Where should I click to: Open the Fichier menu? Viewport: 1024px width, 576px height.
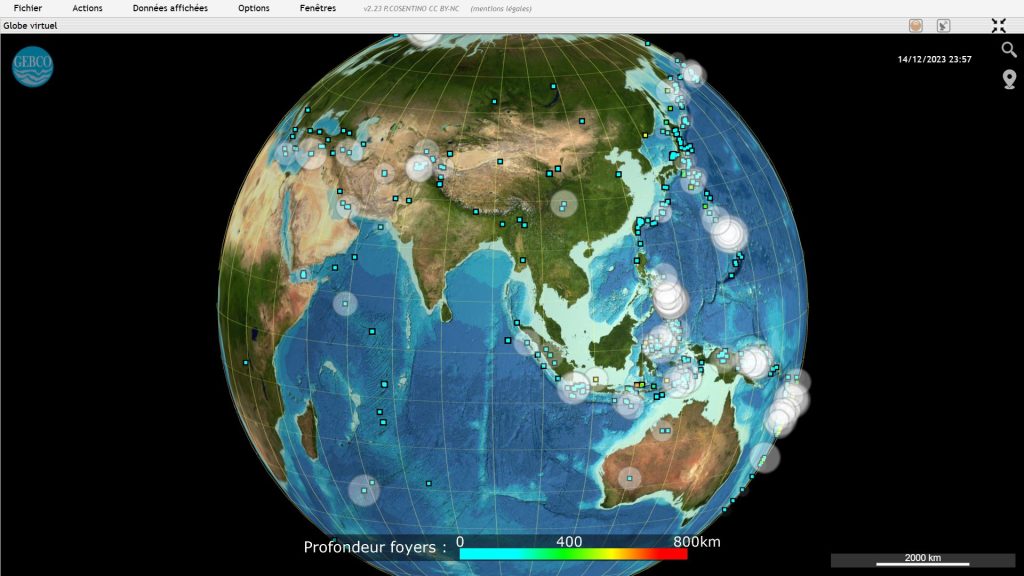click(27, 8)
